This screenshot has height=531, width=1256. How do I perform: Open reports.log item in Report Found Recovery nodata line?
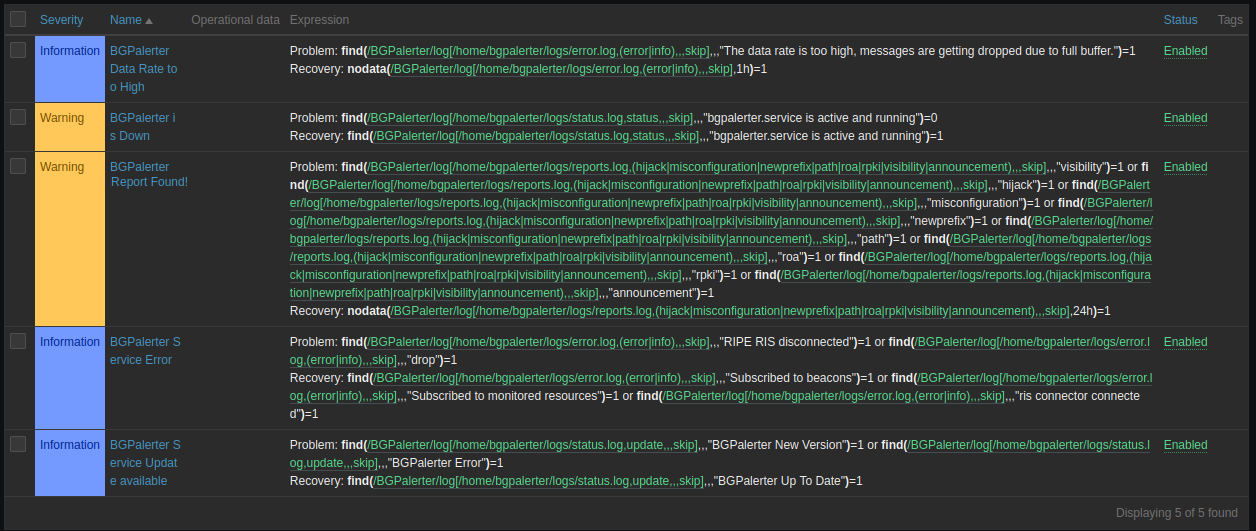(x=731, y=311)
